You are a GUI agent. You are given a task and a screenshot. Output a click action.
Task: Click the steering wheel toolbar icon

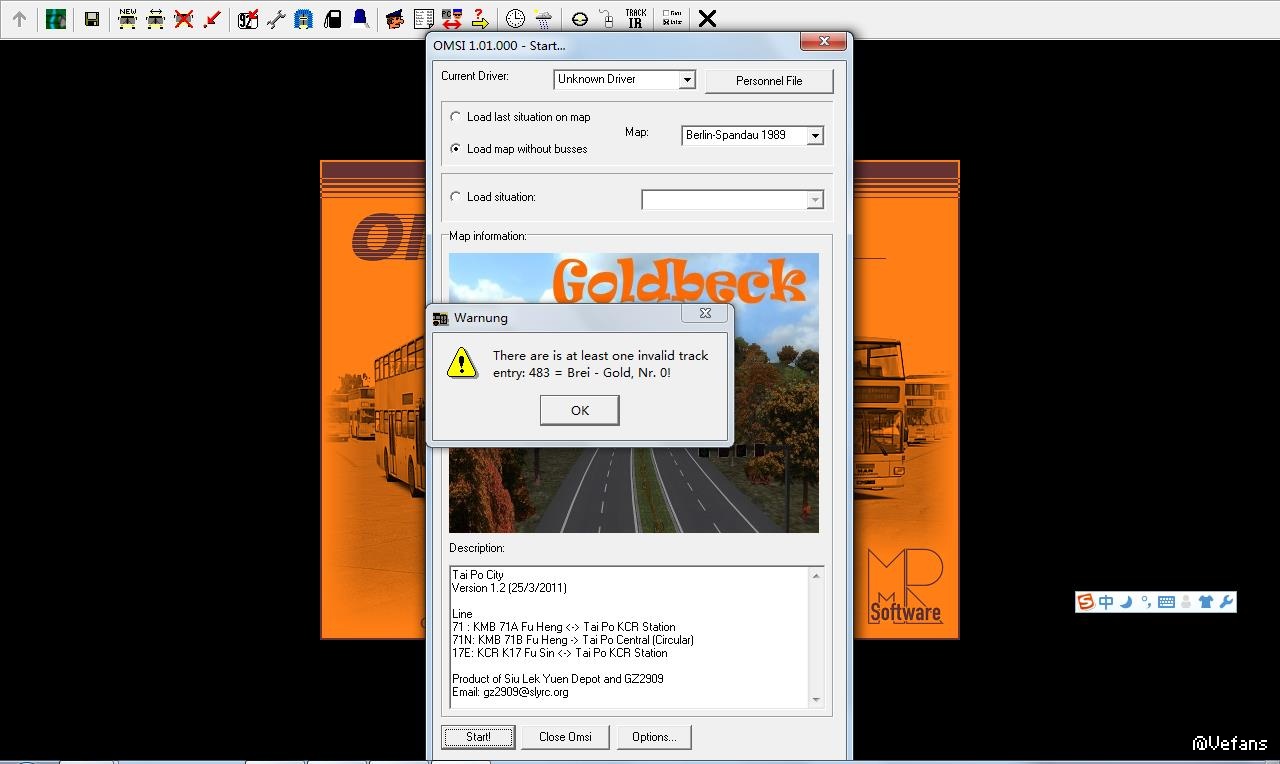click(x=580, y=19)
